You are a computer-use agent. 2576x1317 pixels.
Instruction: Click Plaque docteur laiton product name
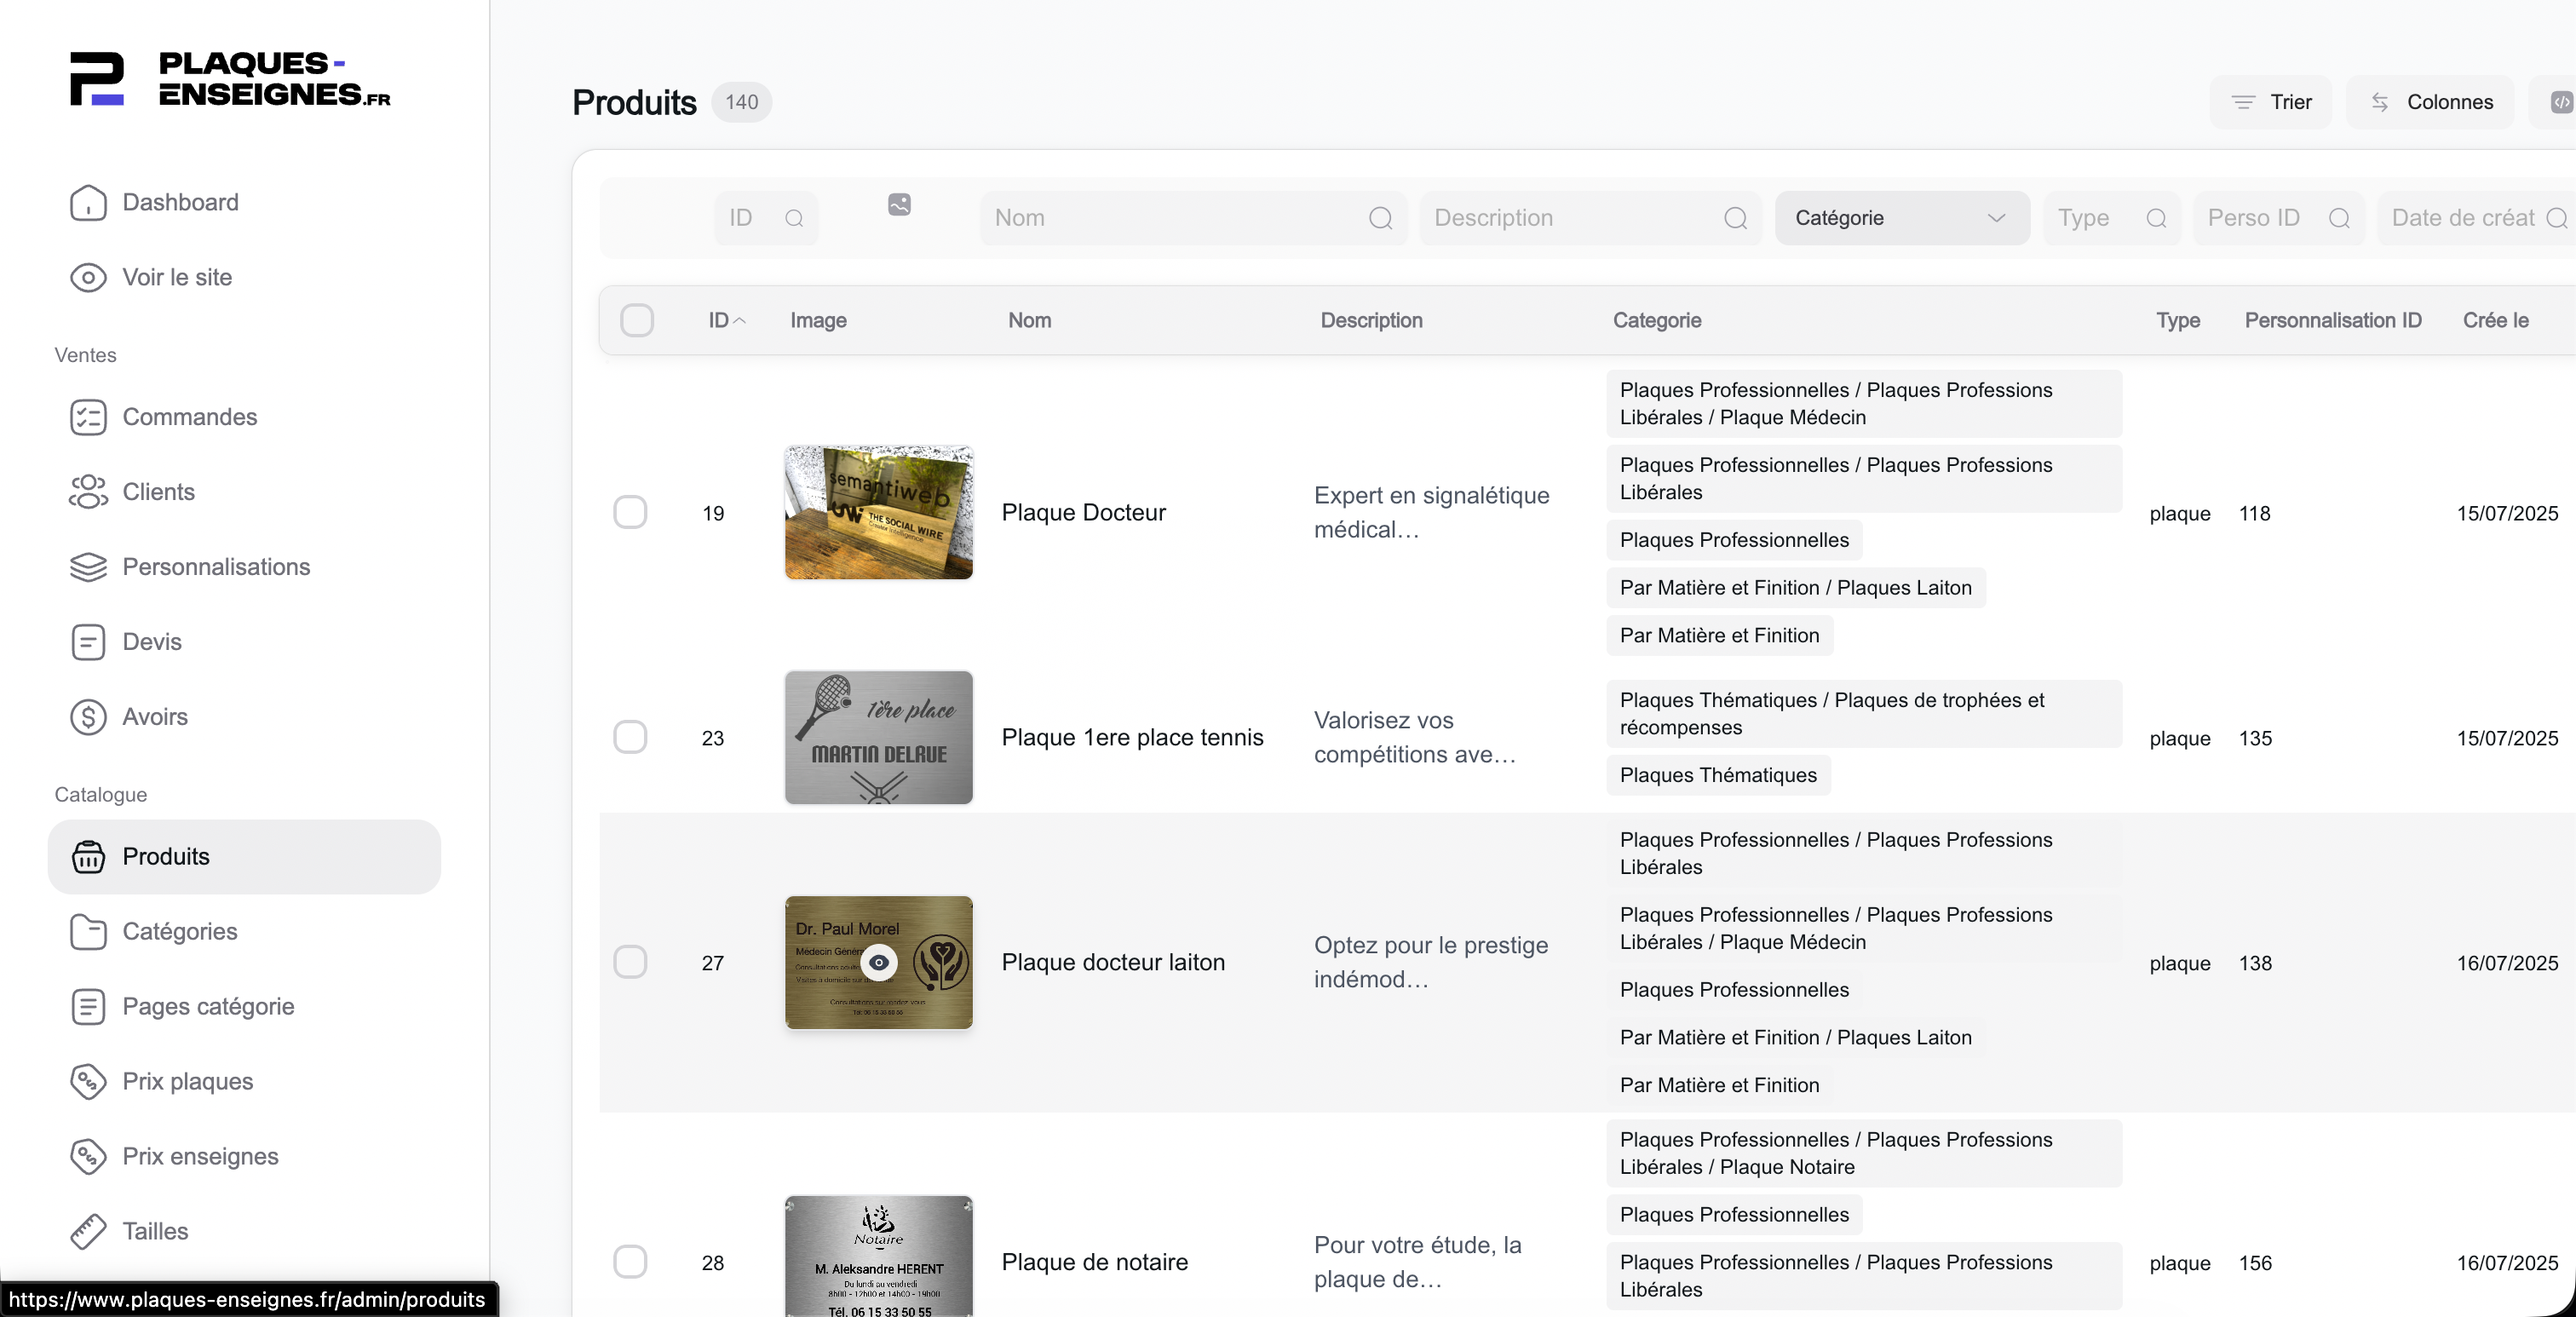(x=1113, y=963)
